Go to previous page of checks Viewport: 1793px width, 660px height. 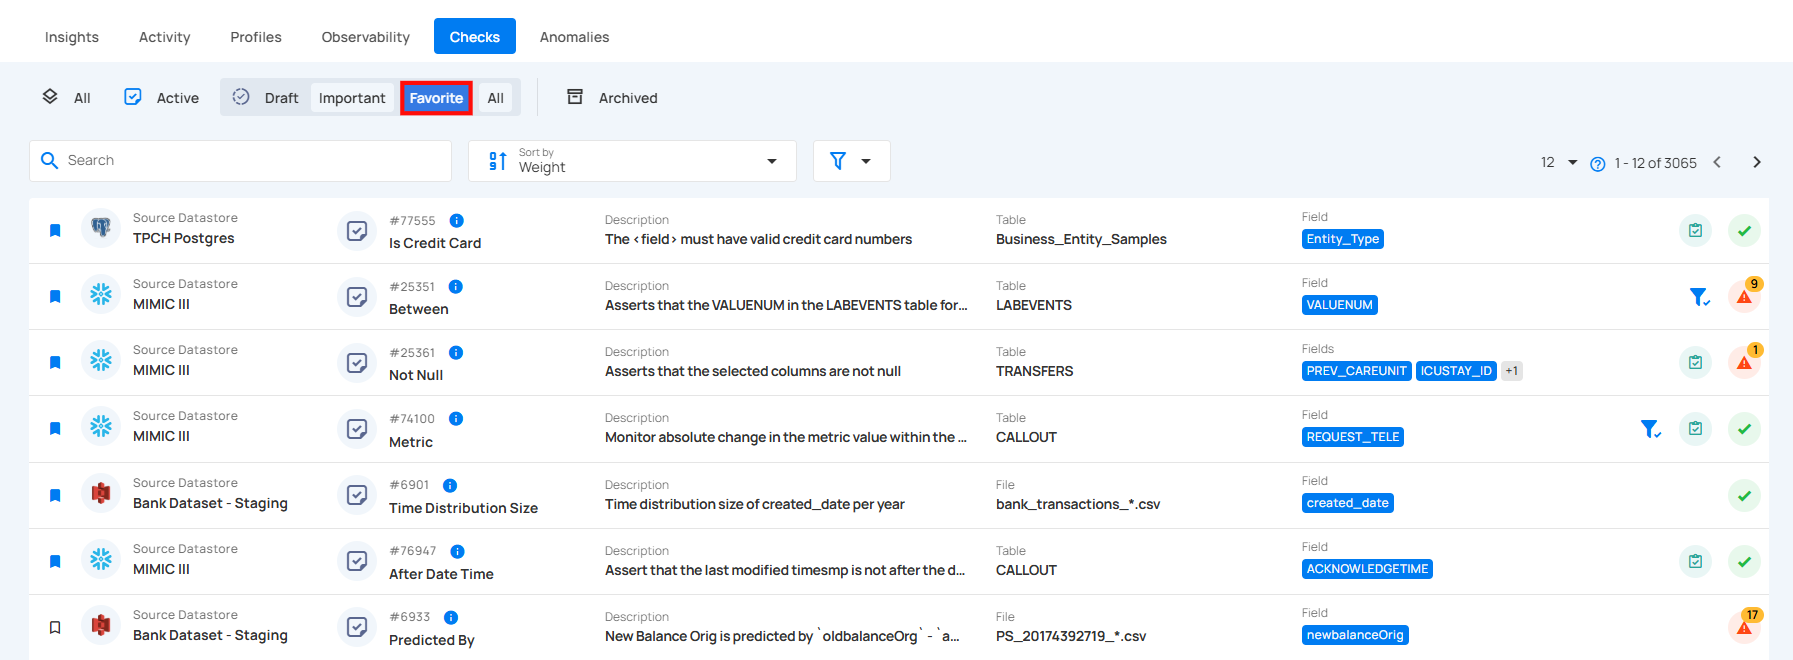click(1717, 162)
